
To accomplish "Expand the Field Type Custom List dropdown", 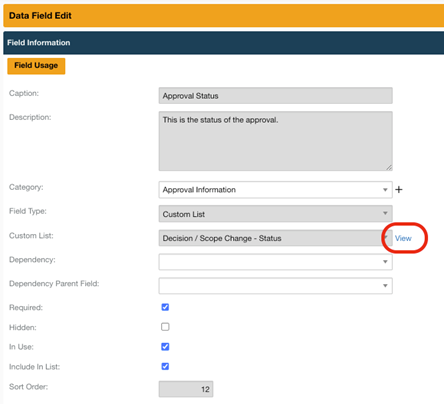I will click(x=275, y=214).
